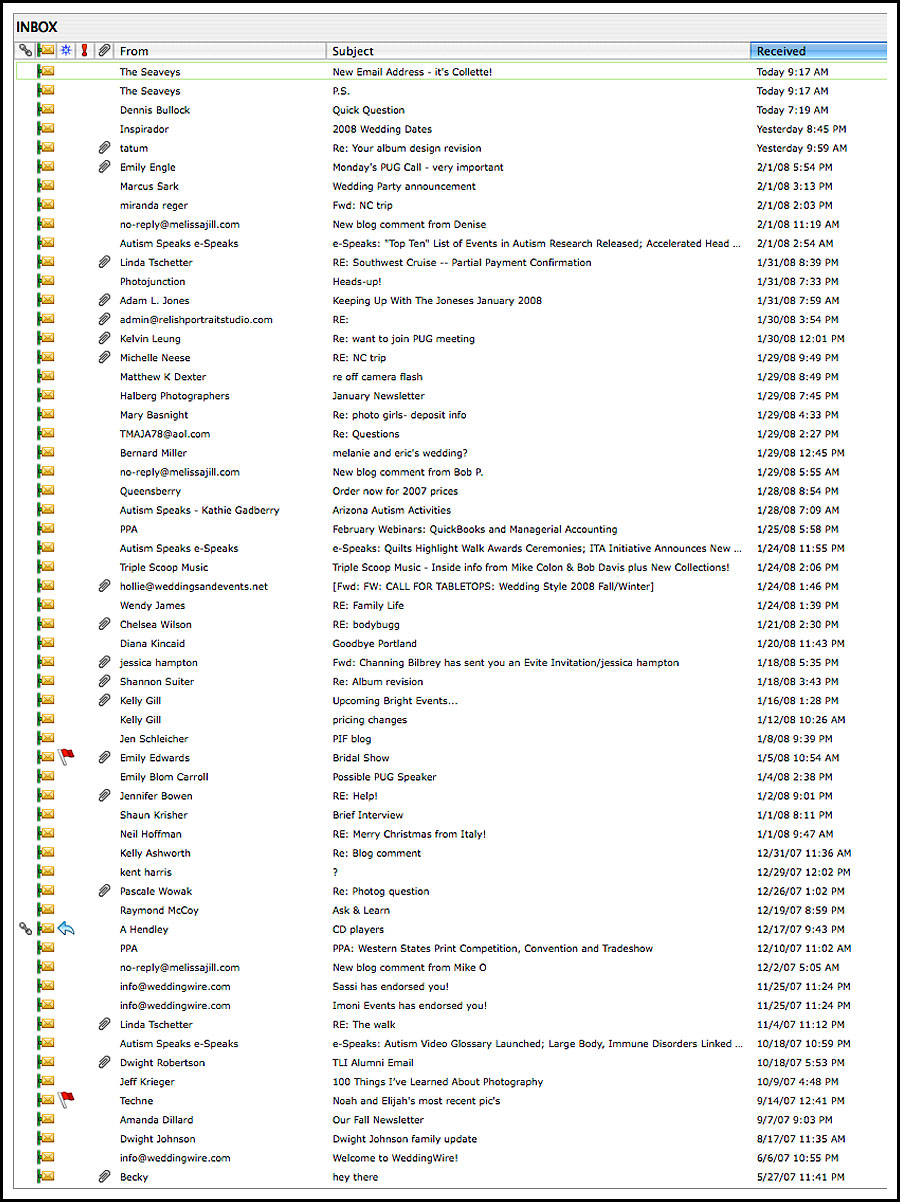
Task: Click the red flag on the Techne email
Action: click(x=66, y=1100)
